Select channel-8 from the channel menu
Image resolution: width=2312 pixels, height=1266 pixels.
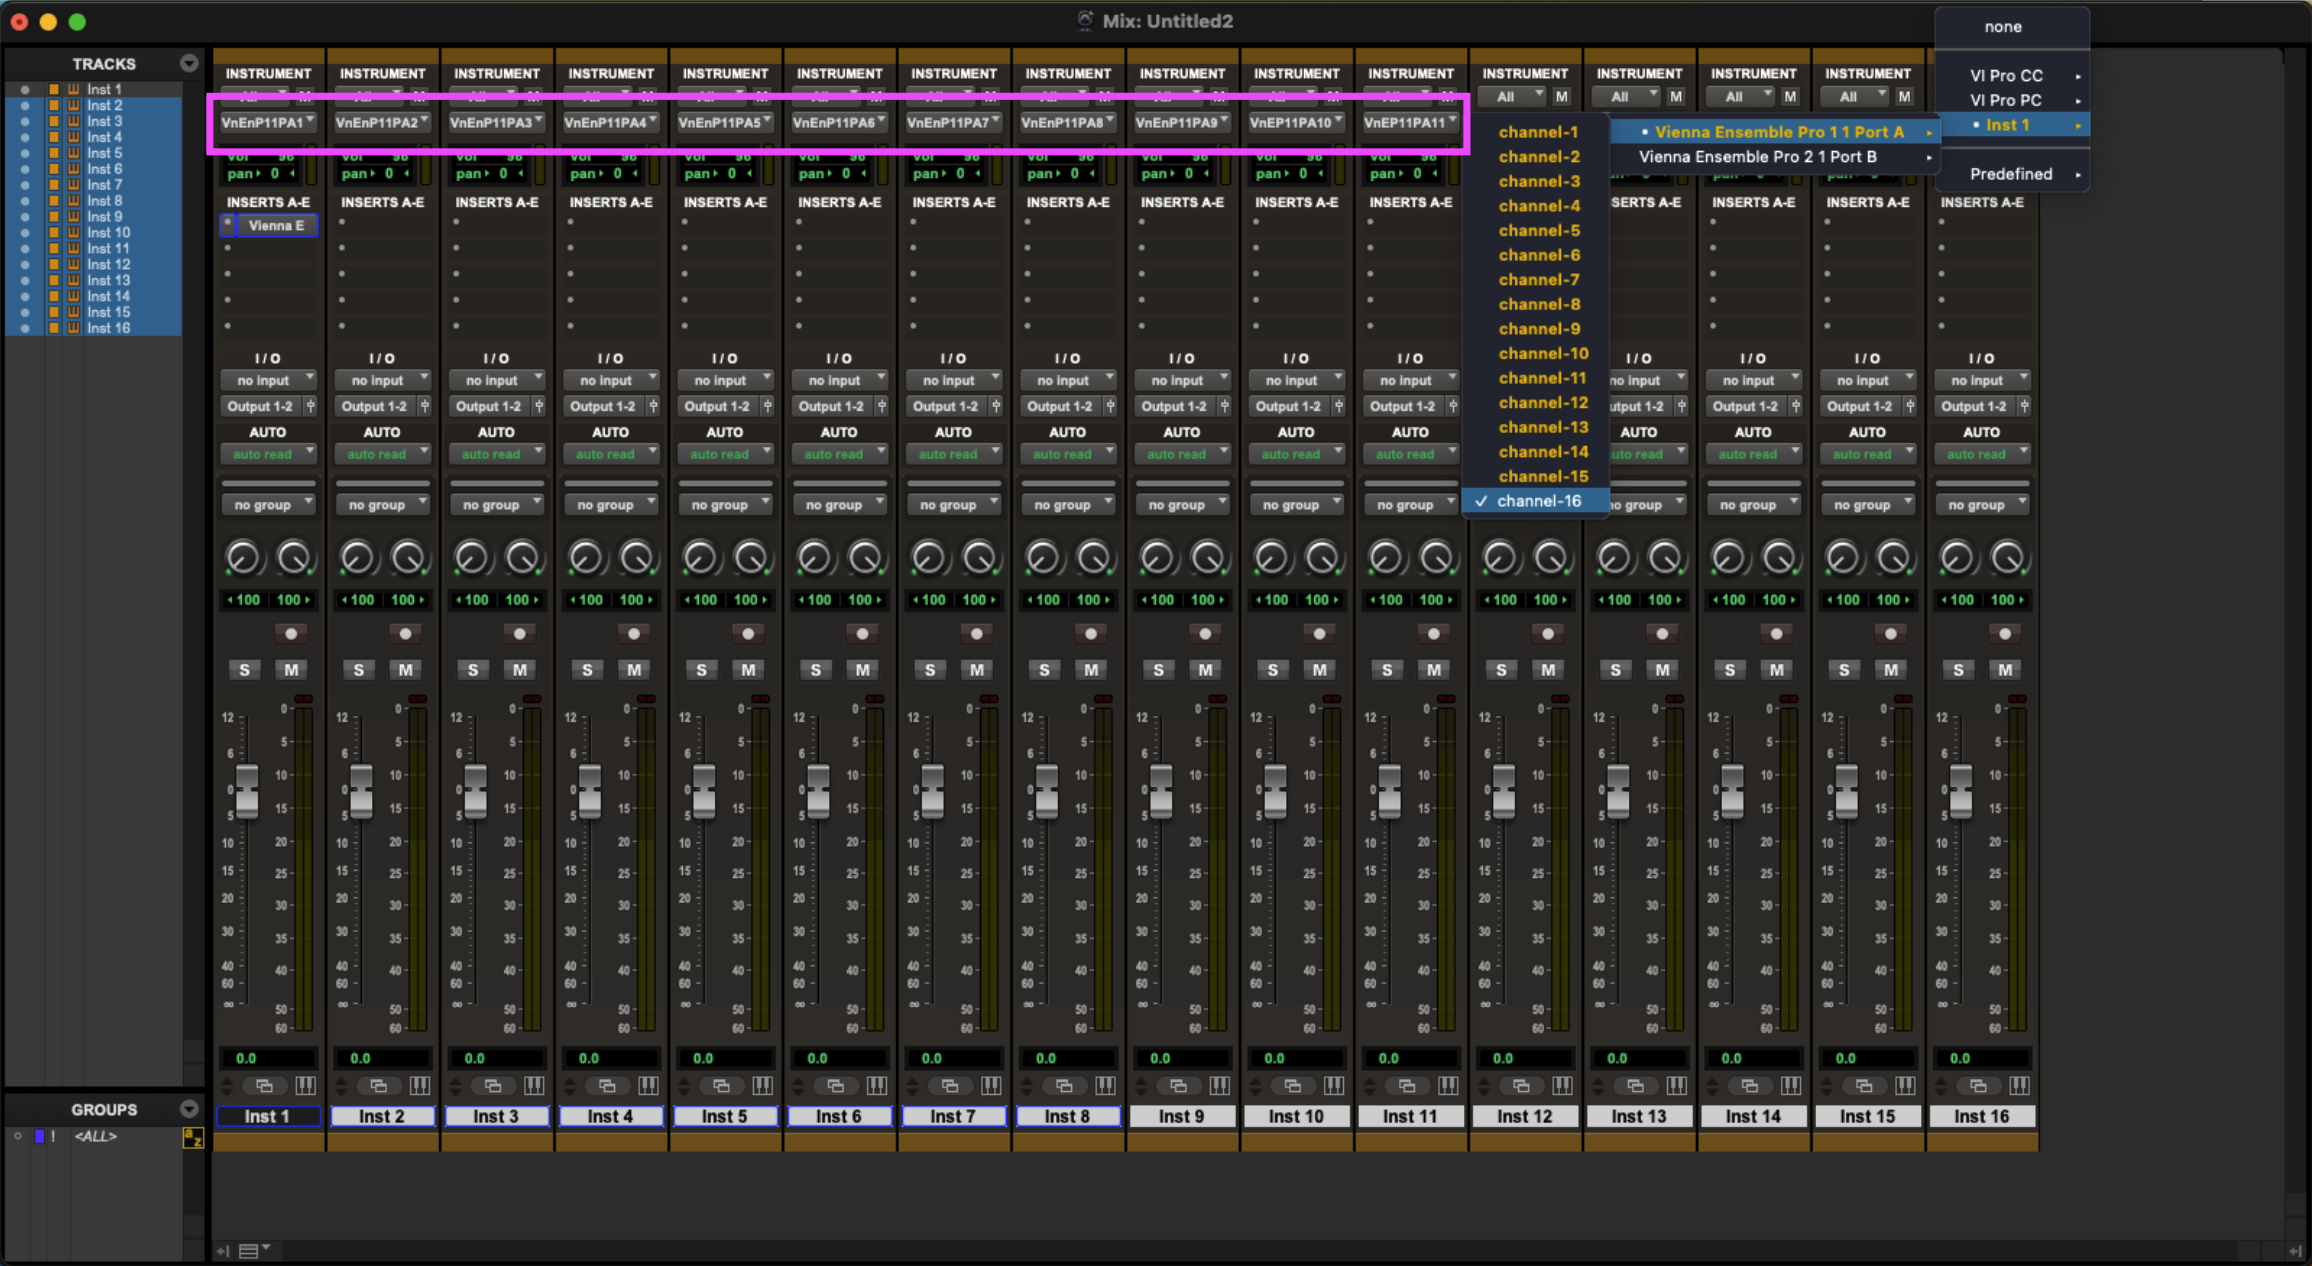pos(1537,304)
